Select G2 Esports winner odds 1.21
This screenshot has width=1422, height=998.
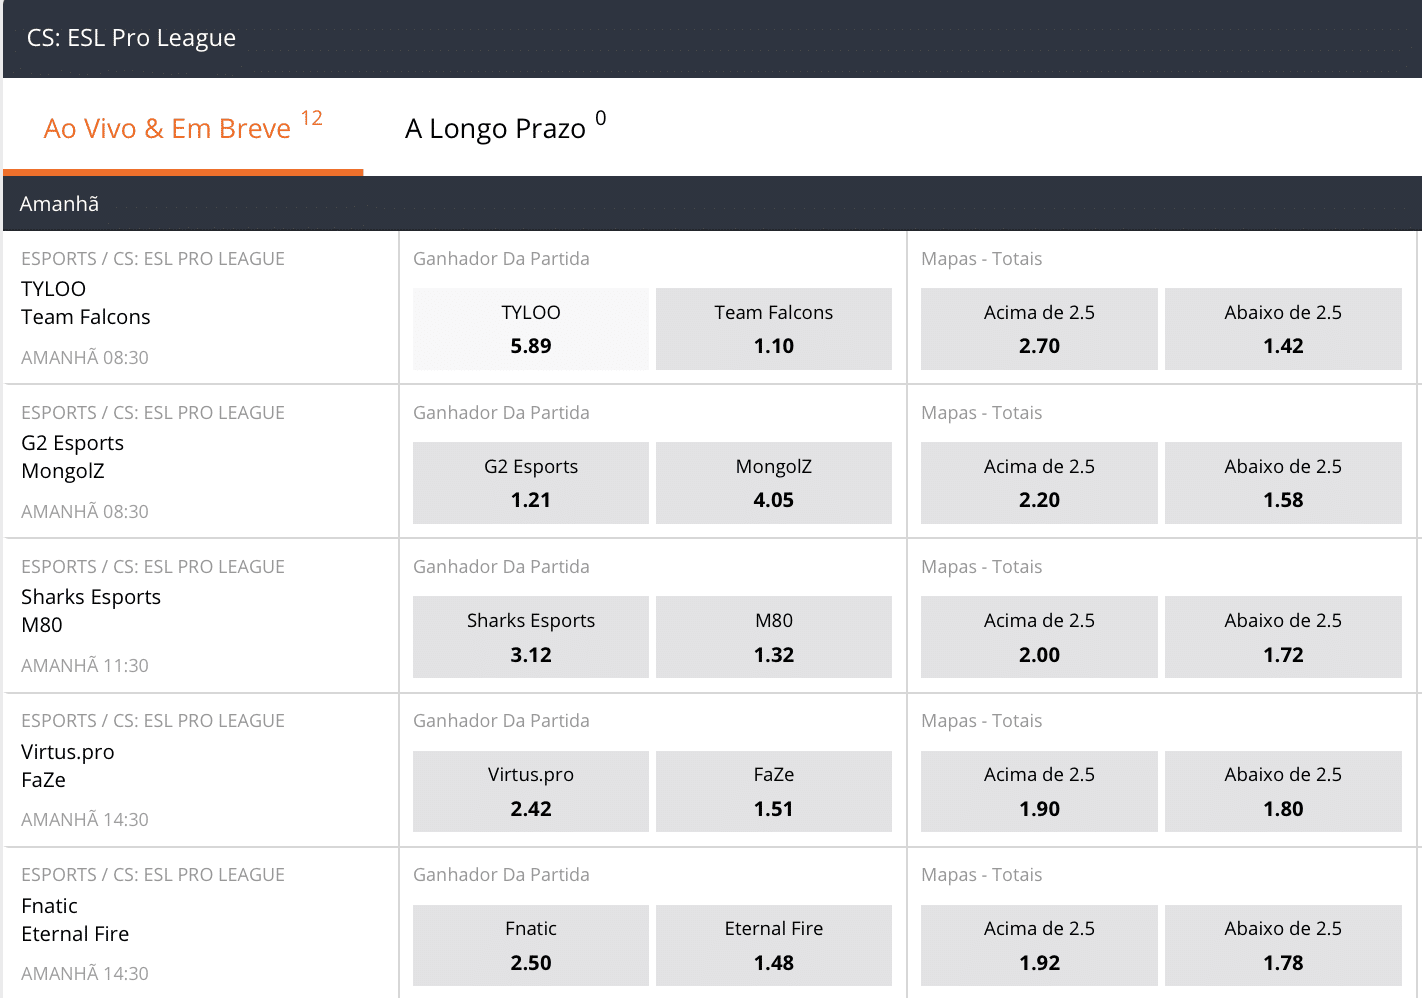(531, 483)
